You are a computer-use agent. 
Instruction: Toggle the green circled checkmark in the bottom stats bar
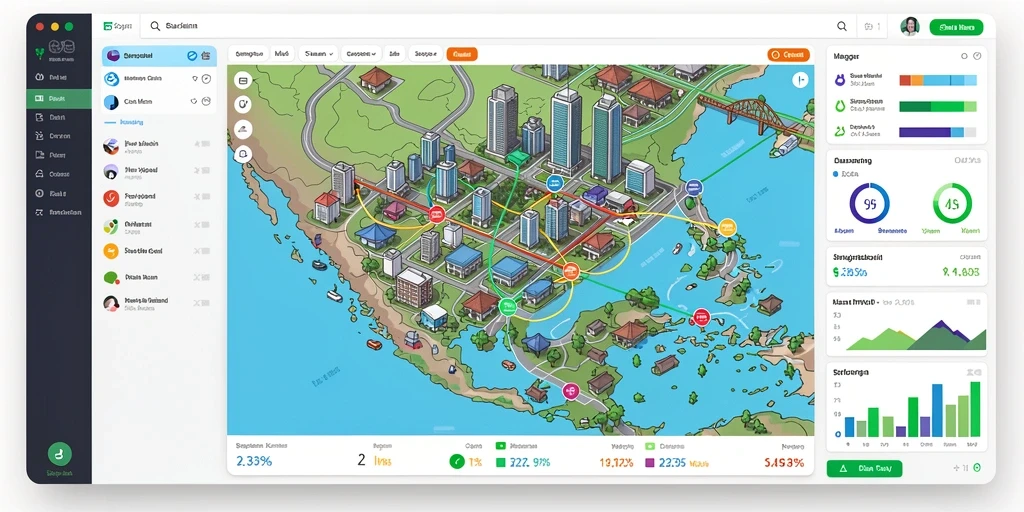click(x=456, y=462)
